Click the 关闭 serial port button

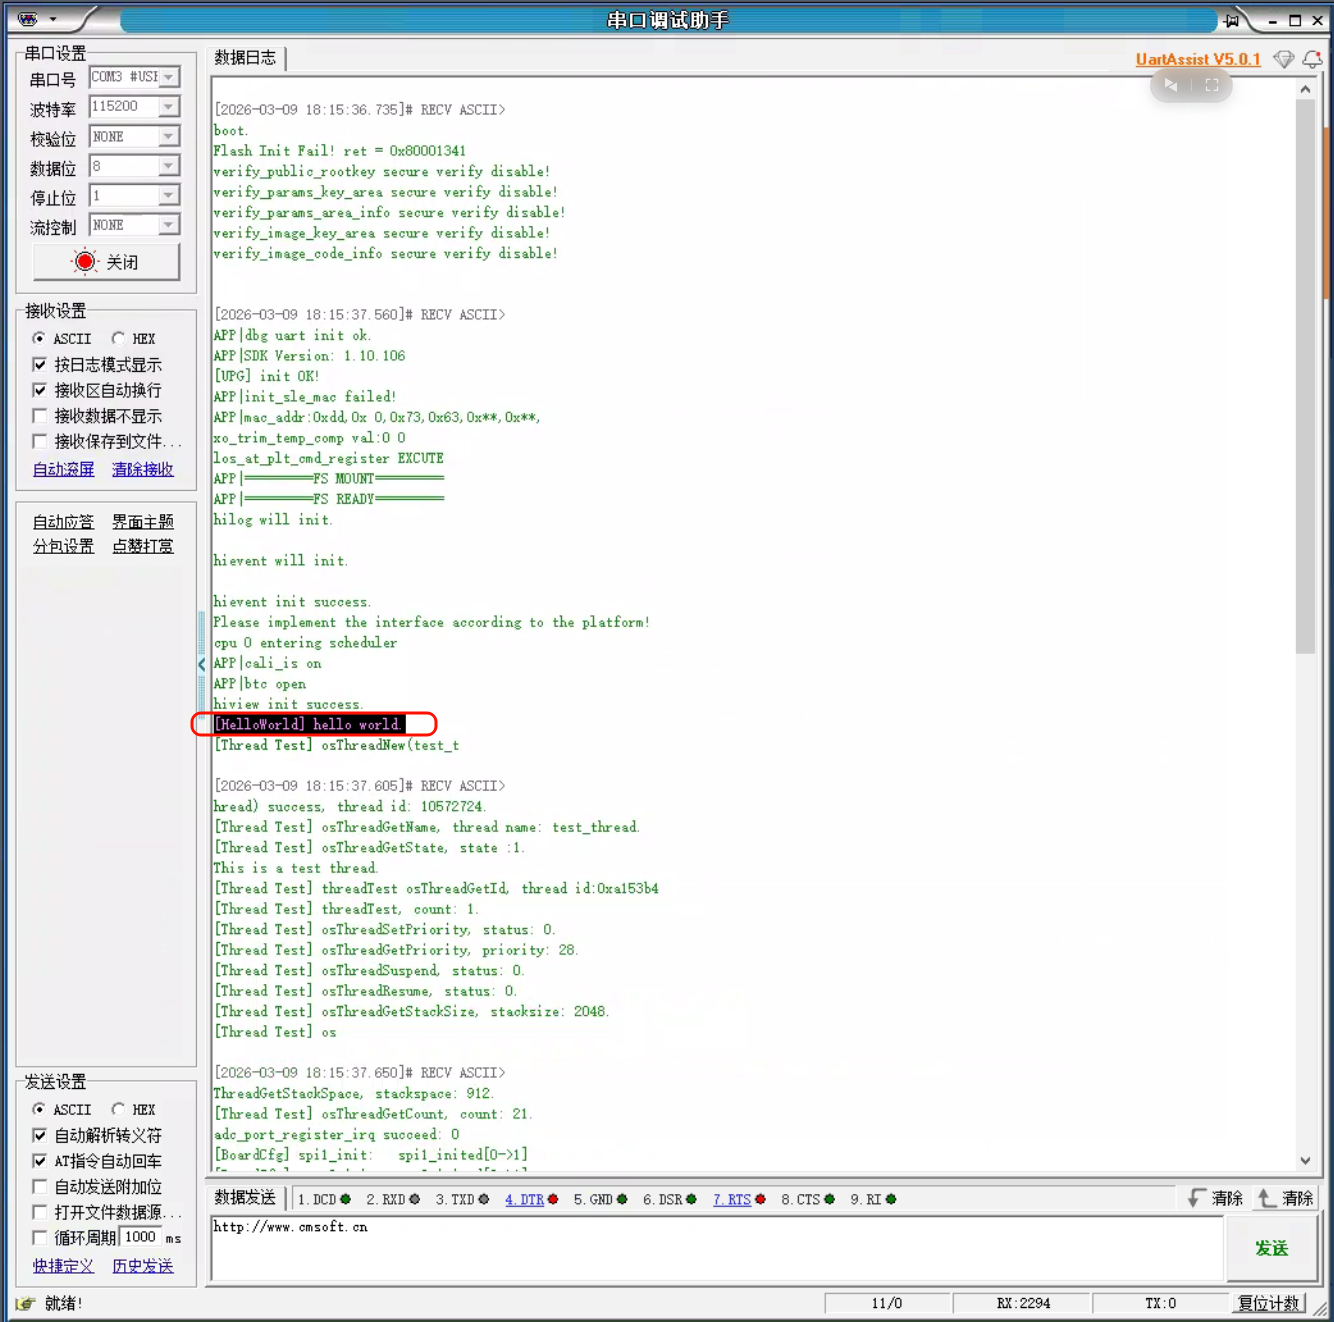[x=107, y=262]
